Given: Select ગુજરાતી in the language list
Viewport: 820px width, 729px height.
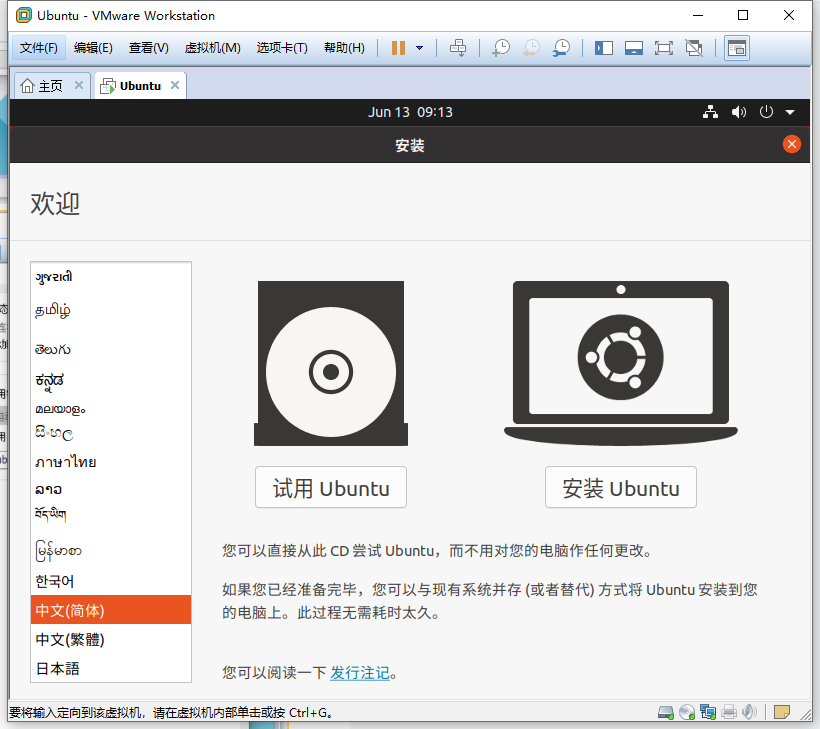Looking at the screenshot, I should tap(111, 277).
